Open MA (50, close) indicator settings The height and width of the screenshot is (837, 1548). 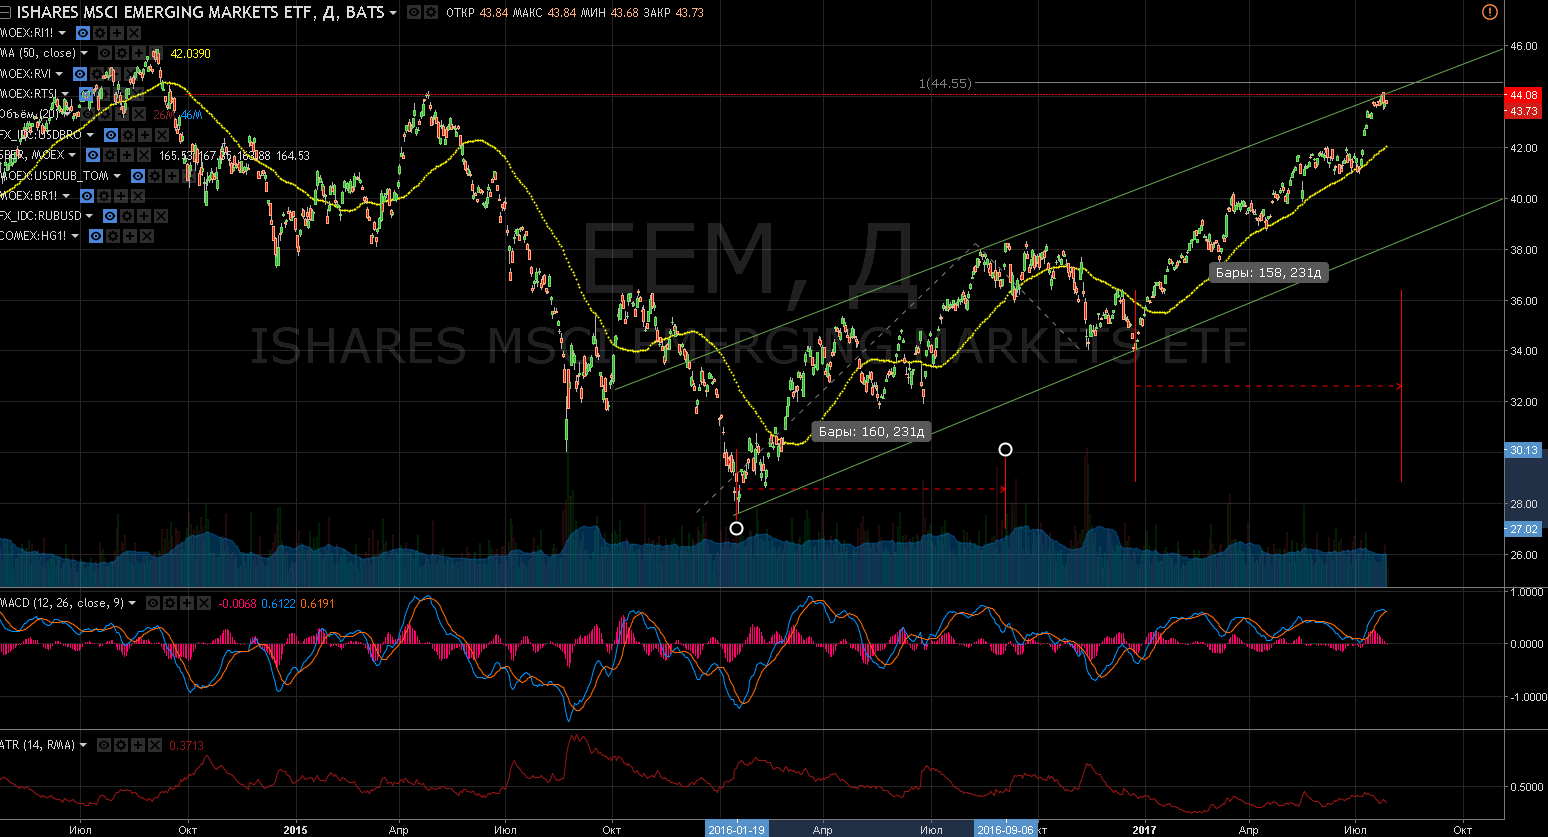point(122,53)
